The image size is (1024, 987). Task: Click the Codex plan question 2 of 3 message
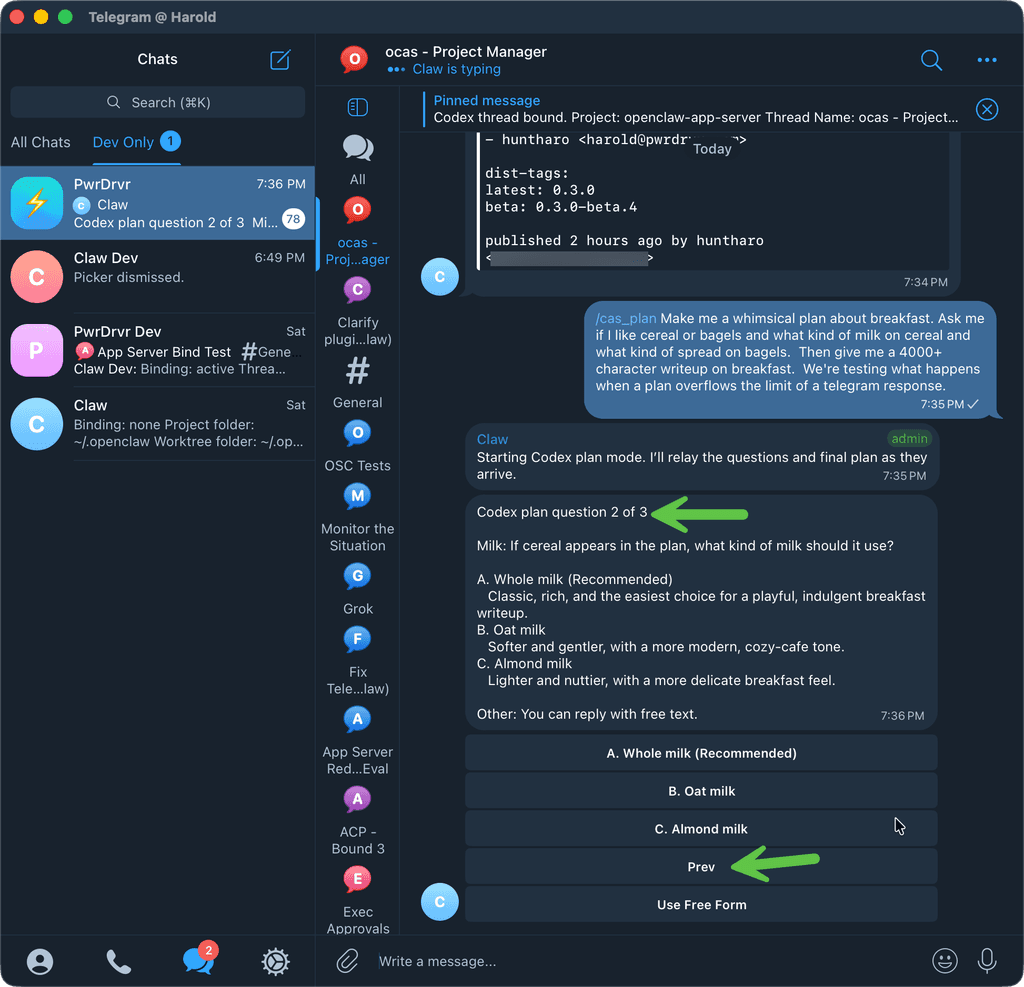click(x=701, y=613)
